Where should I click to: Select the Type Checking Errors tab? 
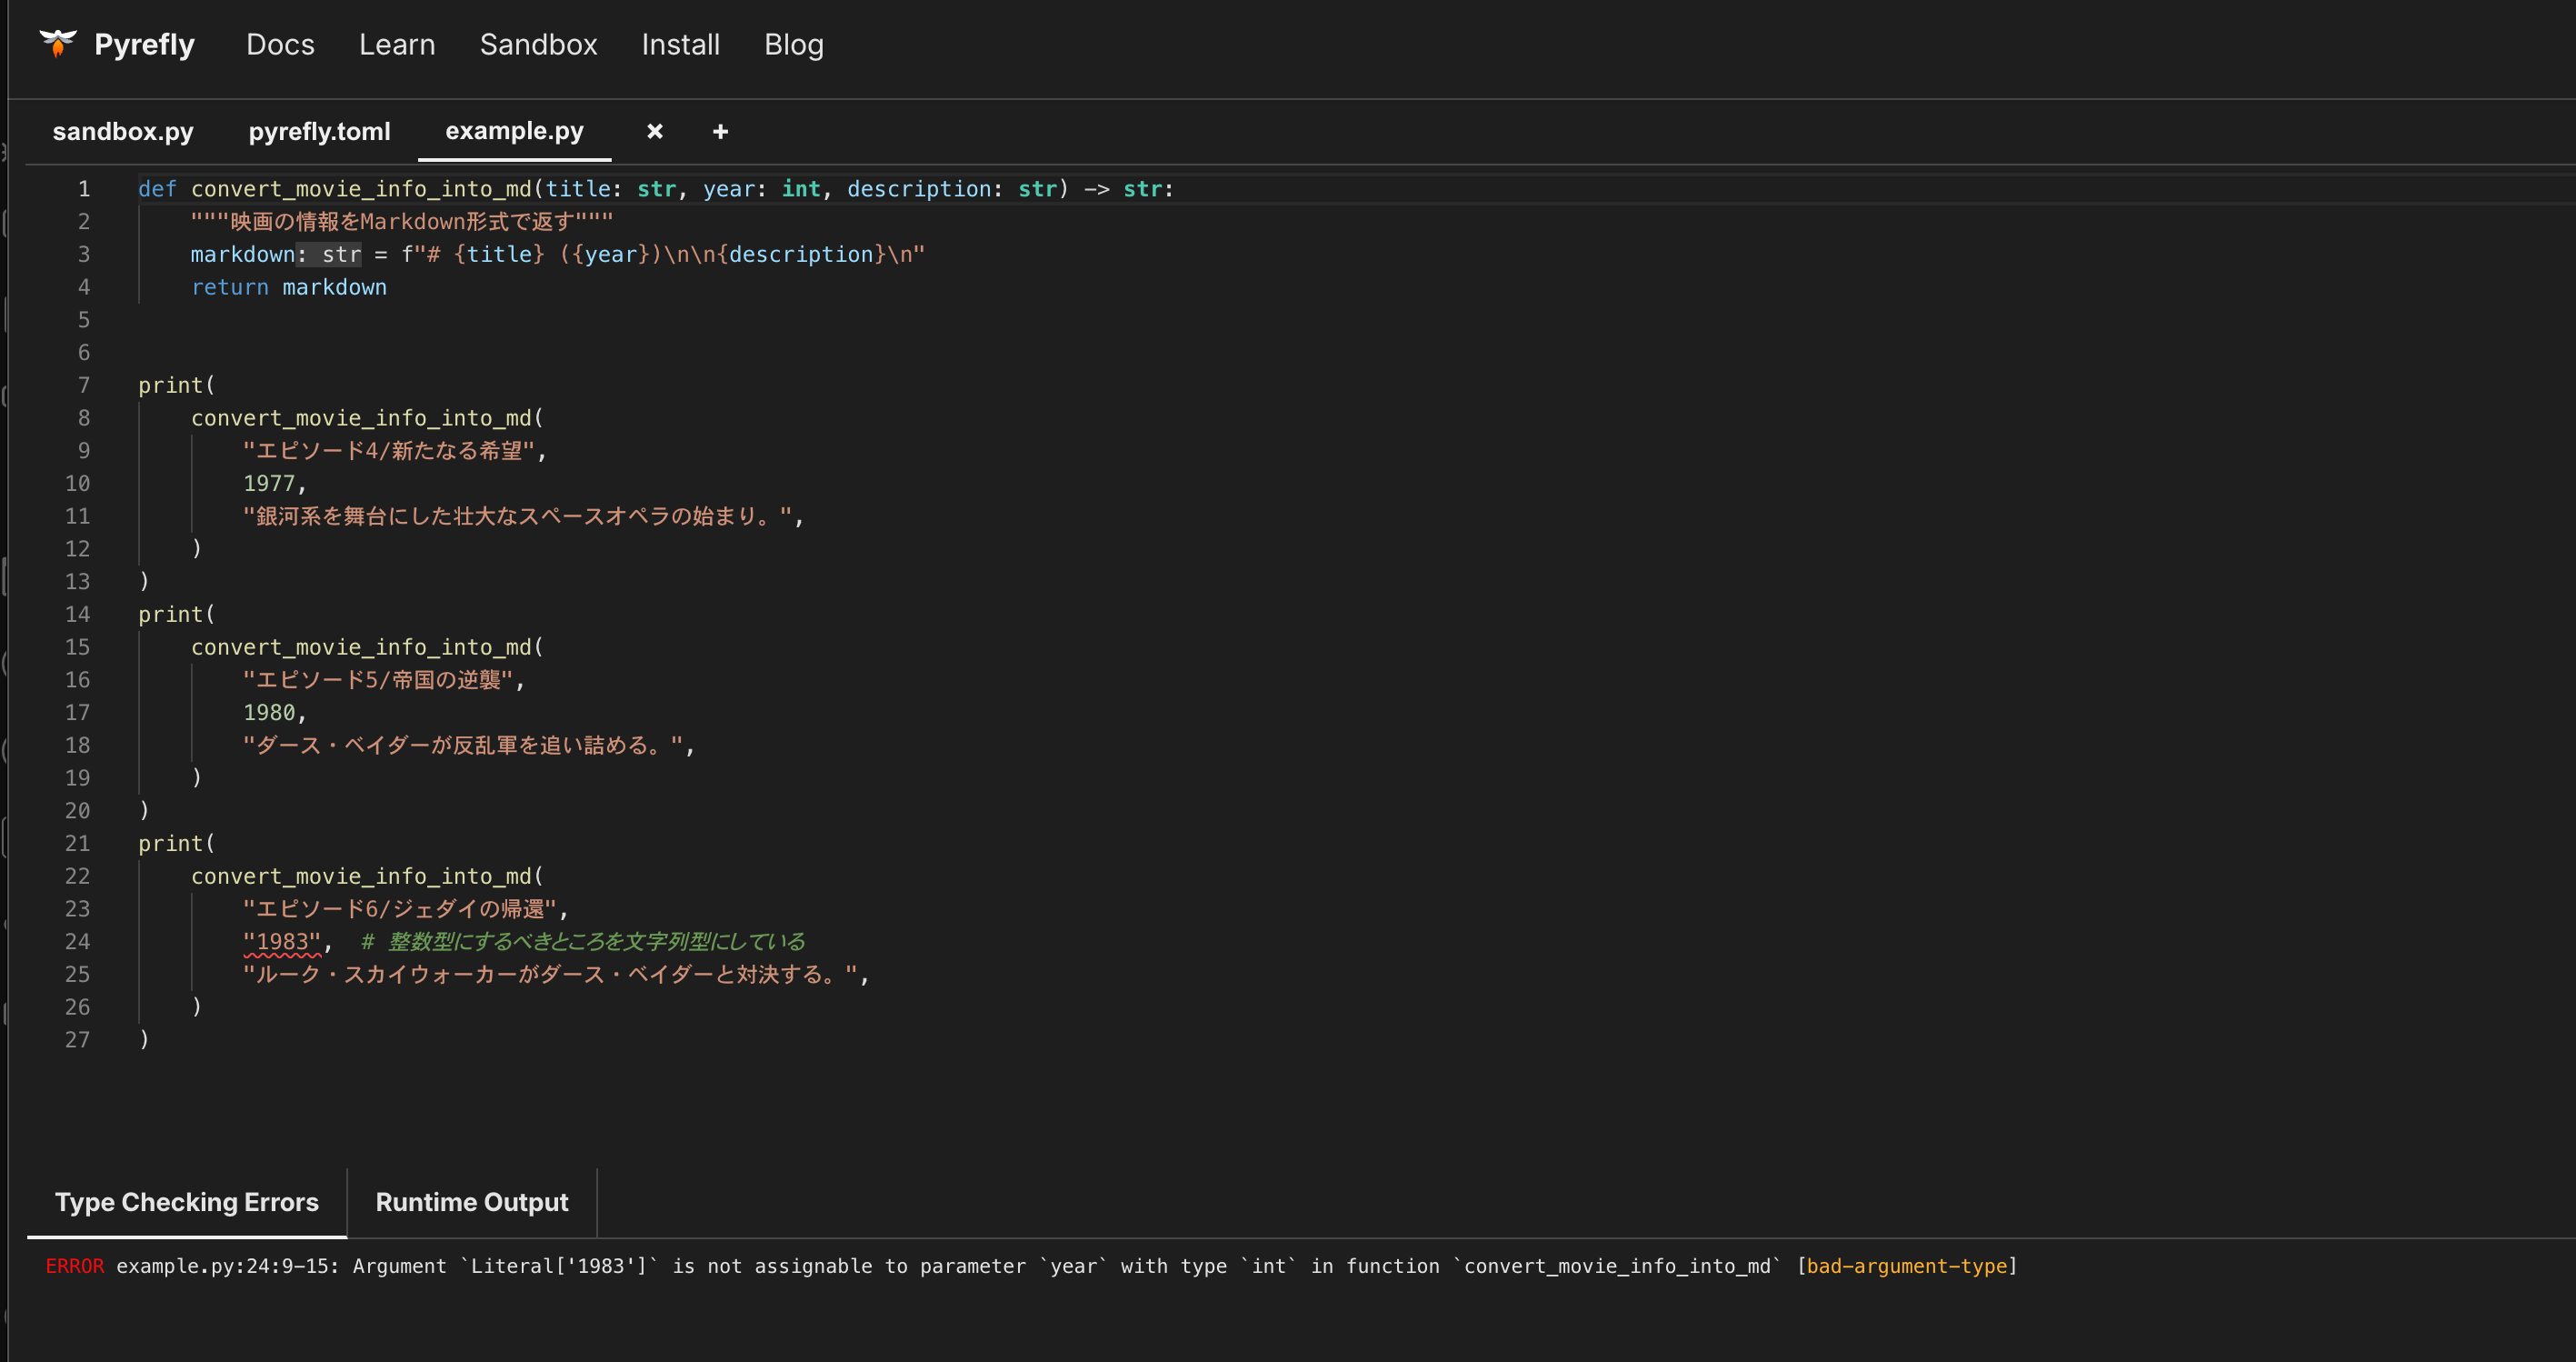coord(187,1202)
